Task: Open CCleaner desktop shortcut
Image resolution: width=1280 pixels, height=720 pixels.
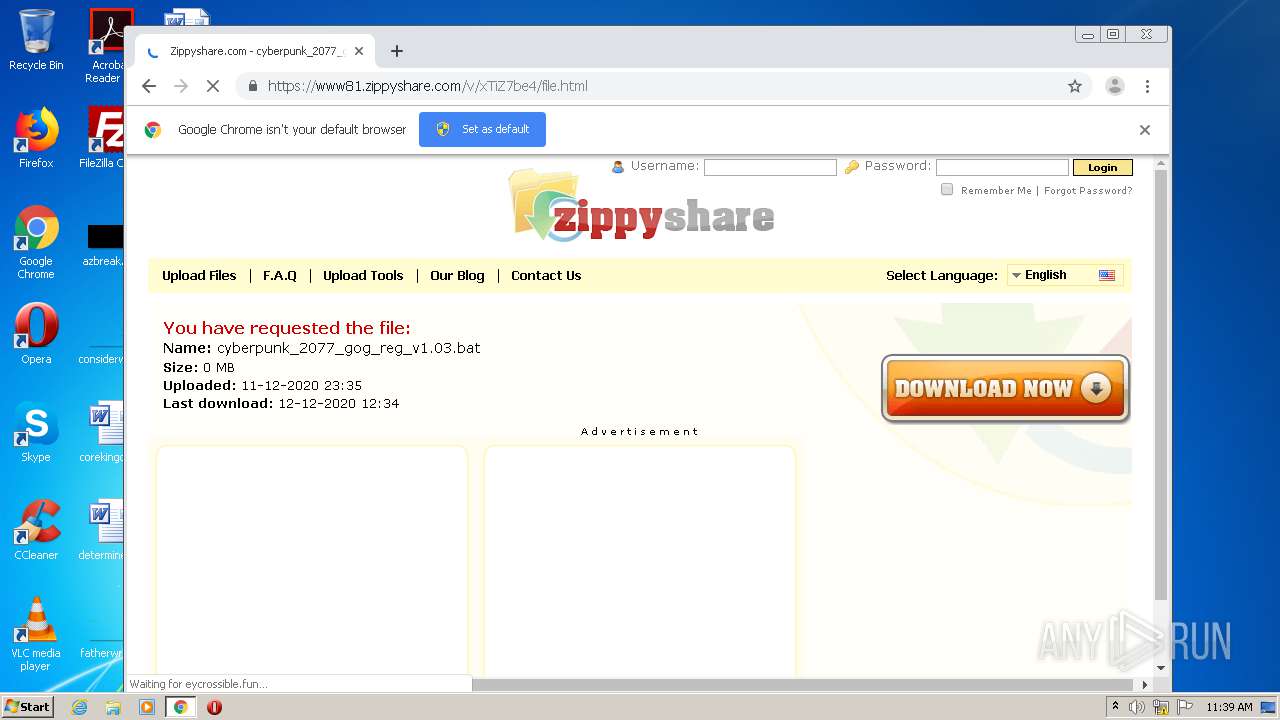Action: click(x=36, y=530)
